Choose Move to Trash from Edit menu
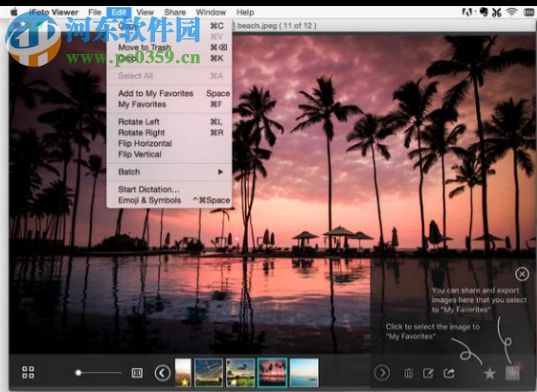This screenshot has height=392, width=537. 170,47
